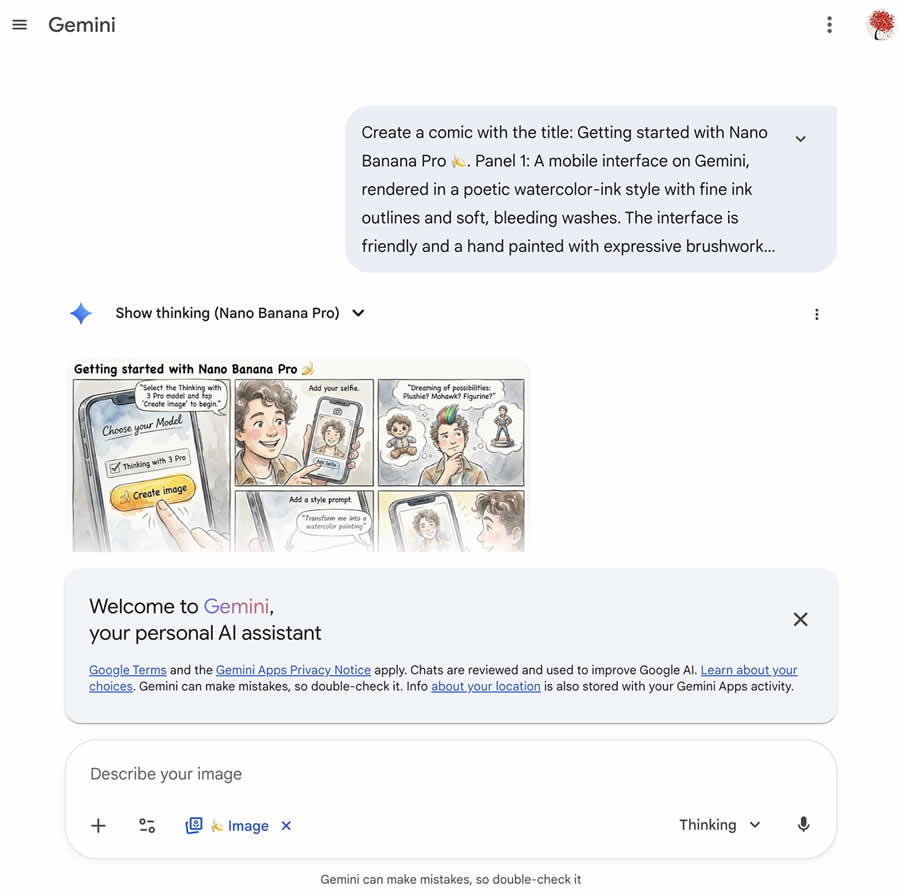Focus the 'Describe your image' input field

click(x=400, y=774)
